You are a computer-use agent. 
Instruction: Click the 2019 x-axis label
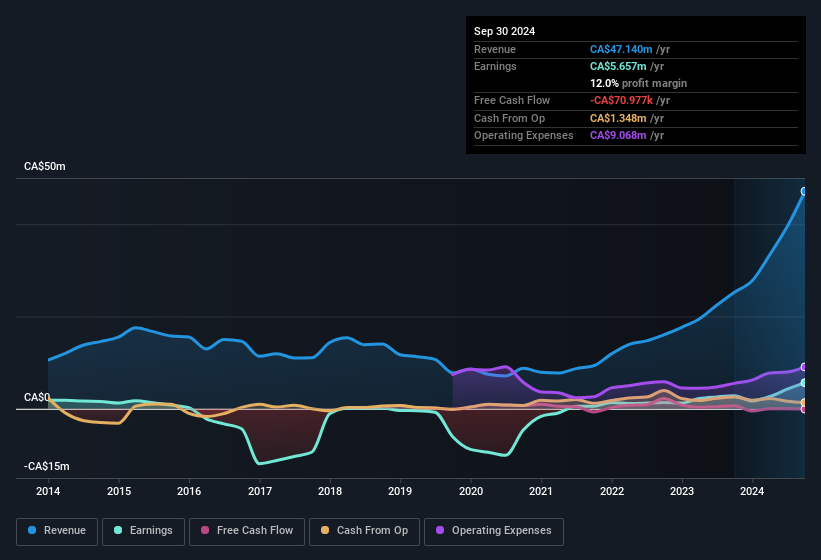[x=400, y=491]
